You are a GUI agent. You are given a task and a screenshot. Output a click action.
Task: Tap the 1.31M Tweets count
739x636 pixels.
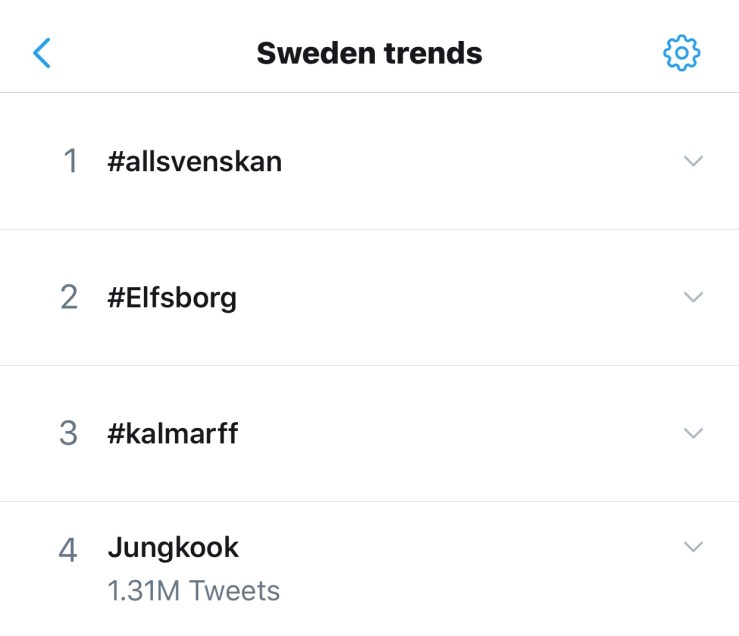click(x=194, y=591)
